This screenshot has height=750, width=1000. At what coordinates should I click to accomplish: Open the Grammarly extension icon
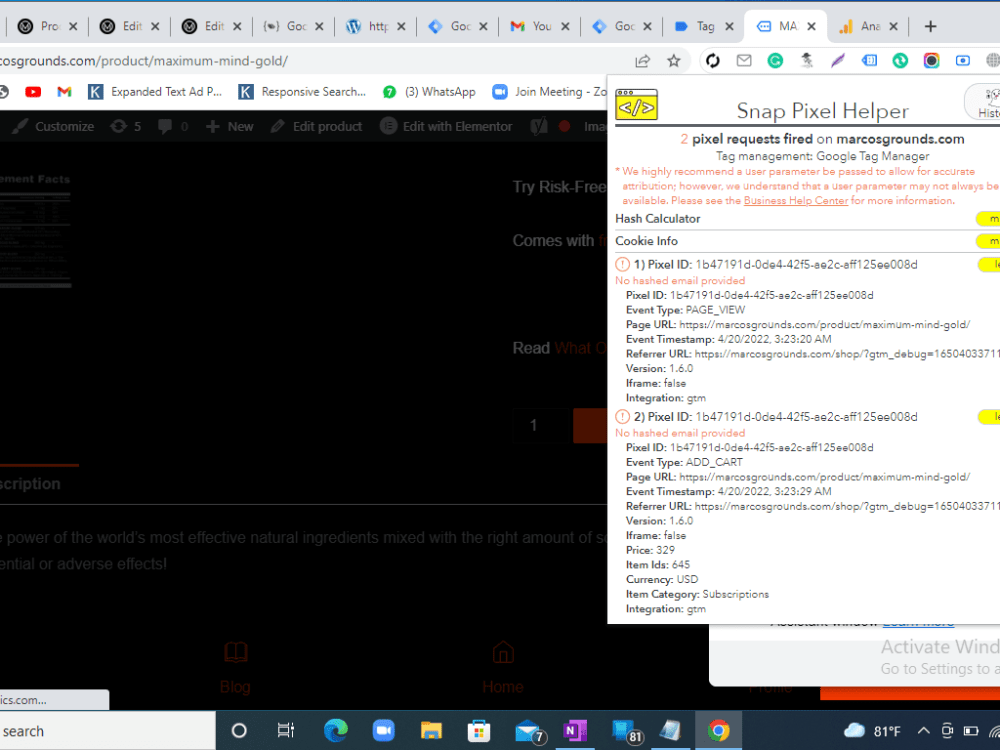775,61
